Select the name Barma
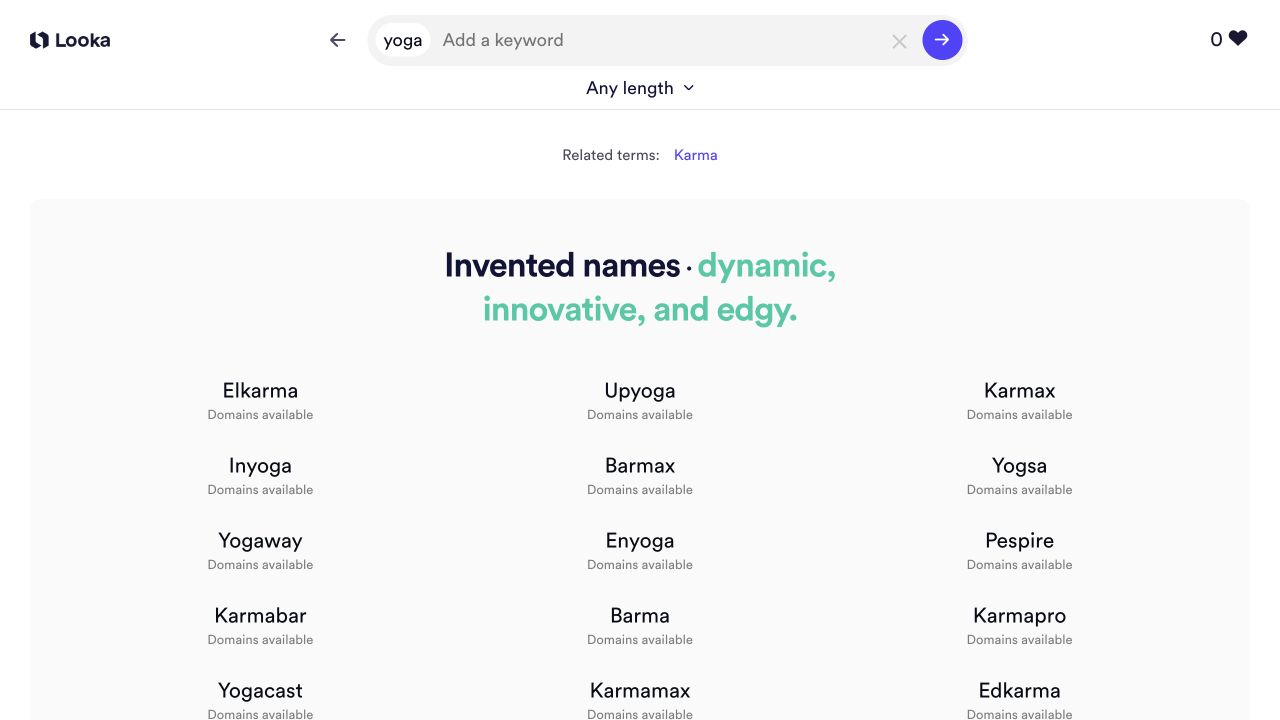Screen dimensions: 1280x720 pos(640,616)
